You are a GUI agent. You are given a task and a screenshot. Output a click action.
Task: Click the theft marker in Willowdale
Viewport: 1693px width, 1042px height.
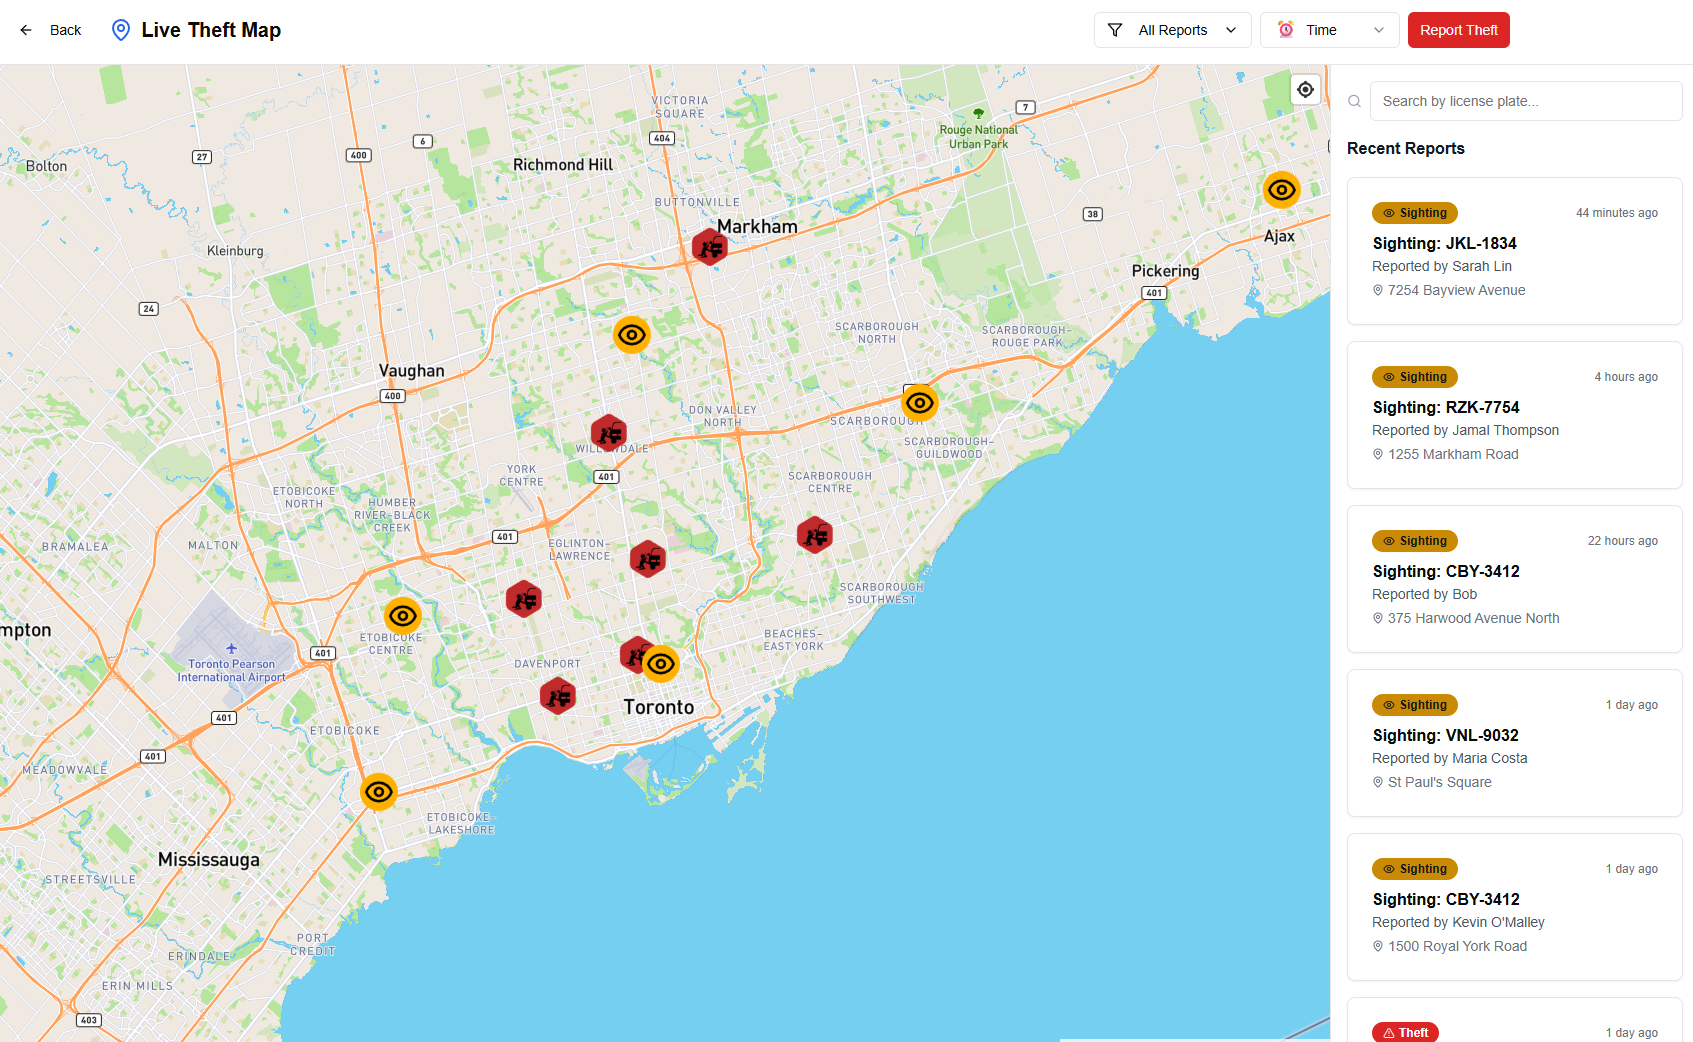coord(608,433)
